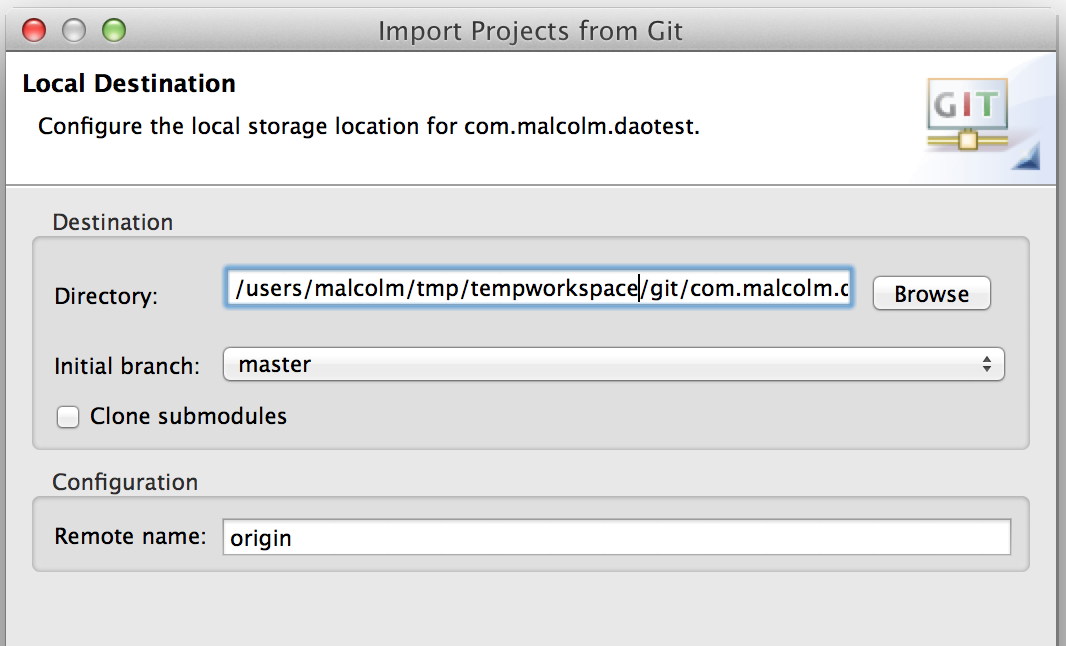Image resolution: width=1066 pixels, height=646 pixels.
Task: Click the Configuration section header
Action: pyautogui.click(x=124, y=482)
